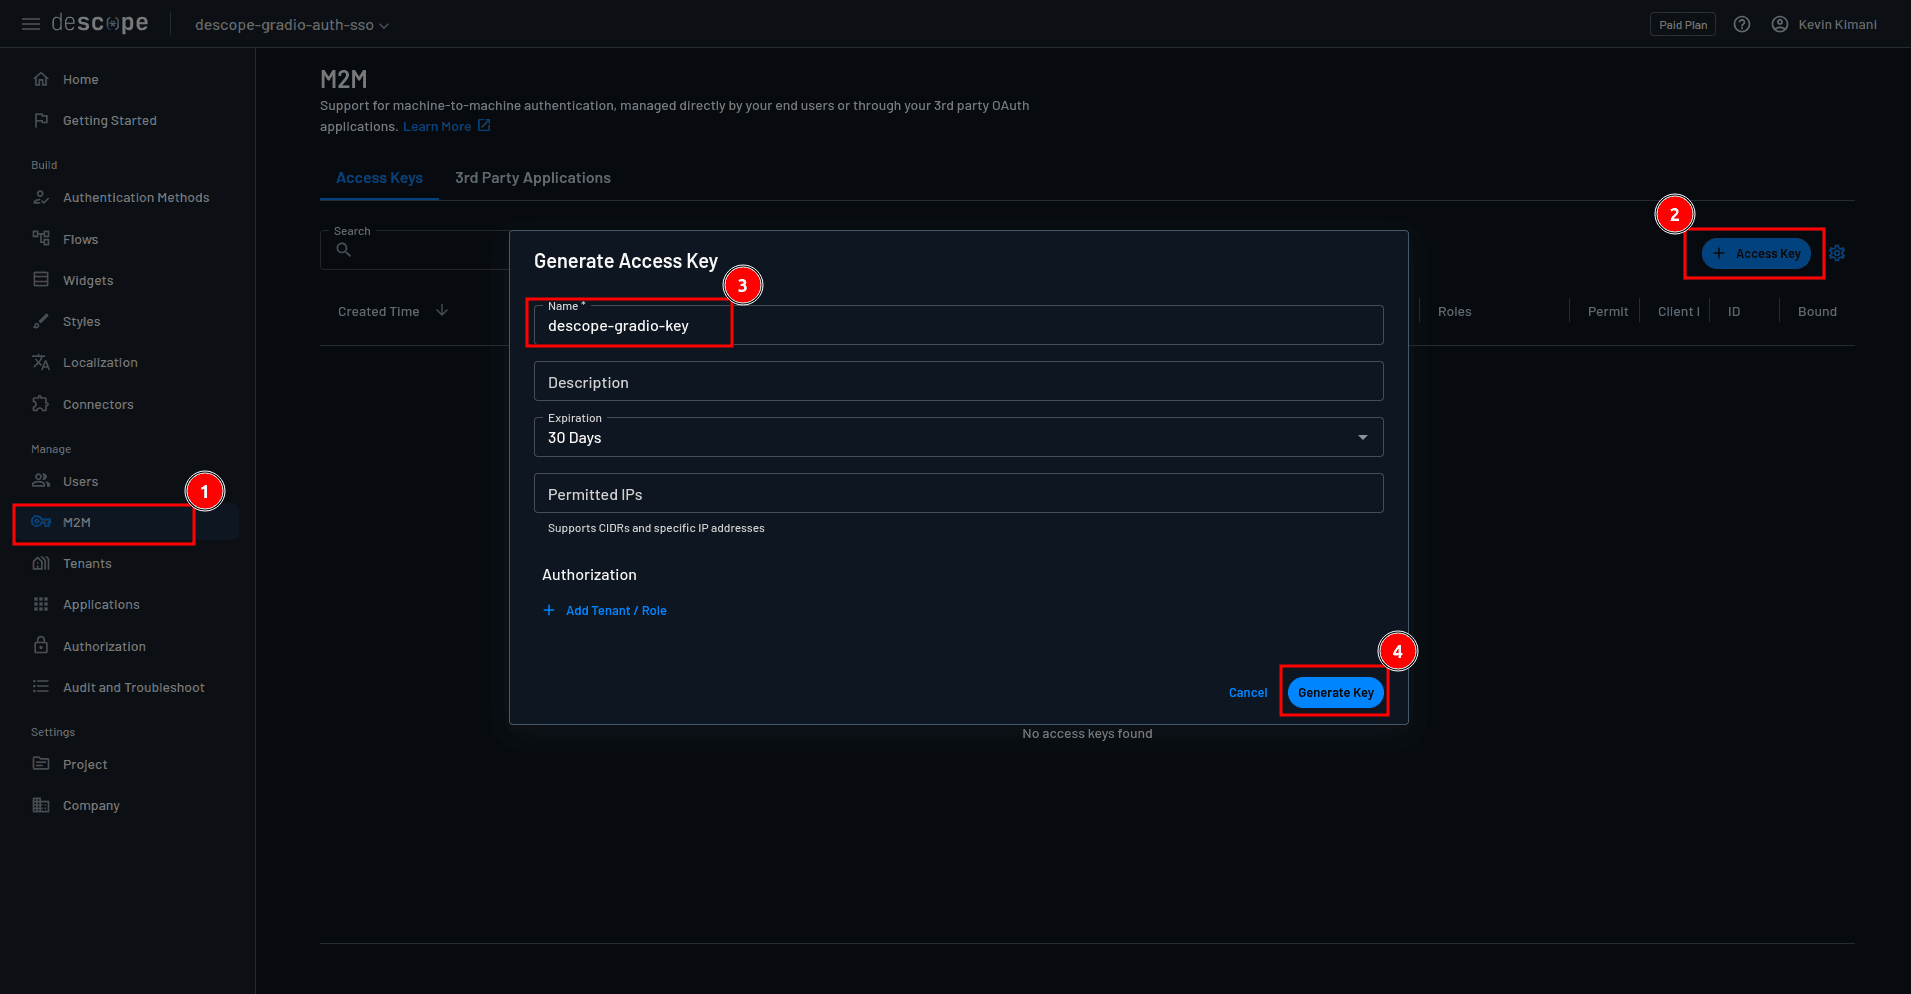Click the Generate Key button

click(1334, 692)
